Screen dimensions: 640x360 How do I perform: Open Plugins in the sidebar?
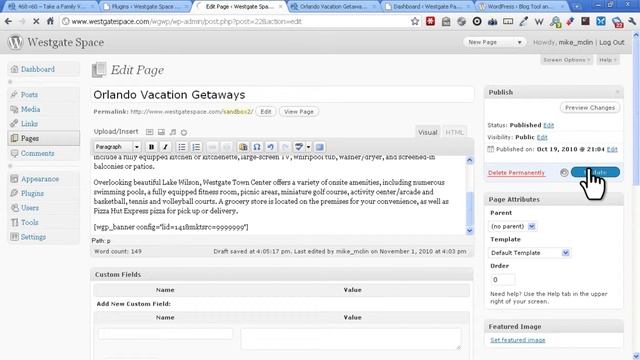click(x=32, y=193)
